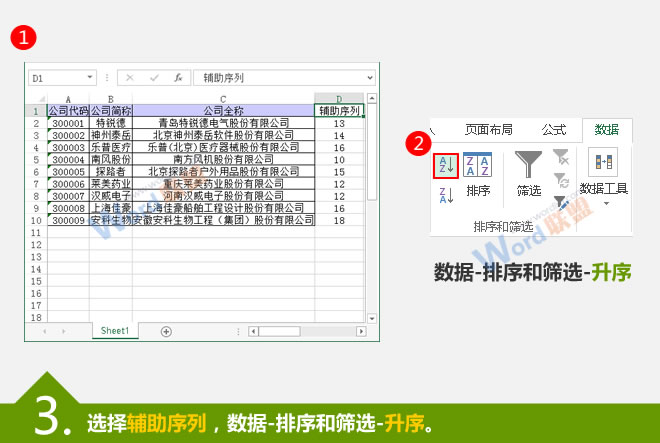Expand the formula bar with chevron
This screenshot has height=443, width=660.
tap(369, 77)
